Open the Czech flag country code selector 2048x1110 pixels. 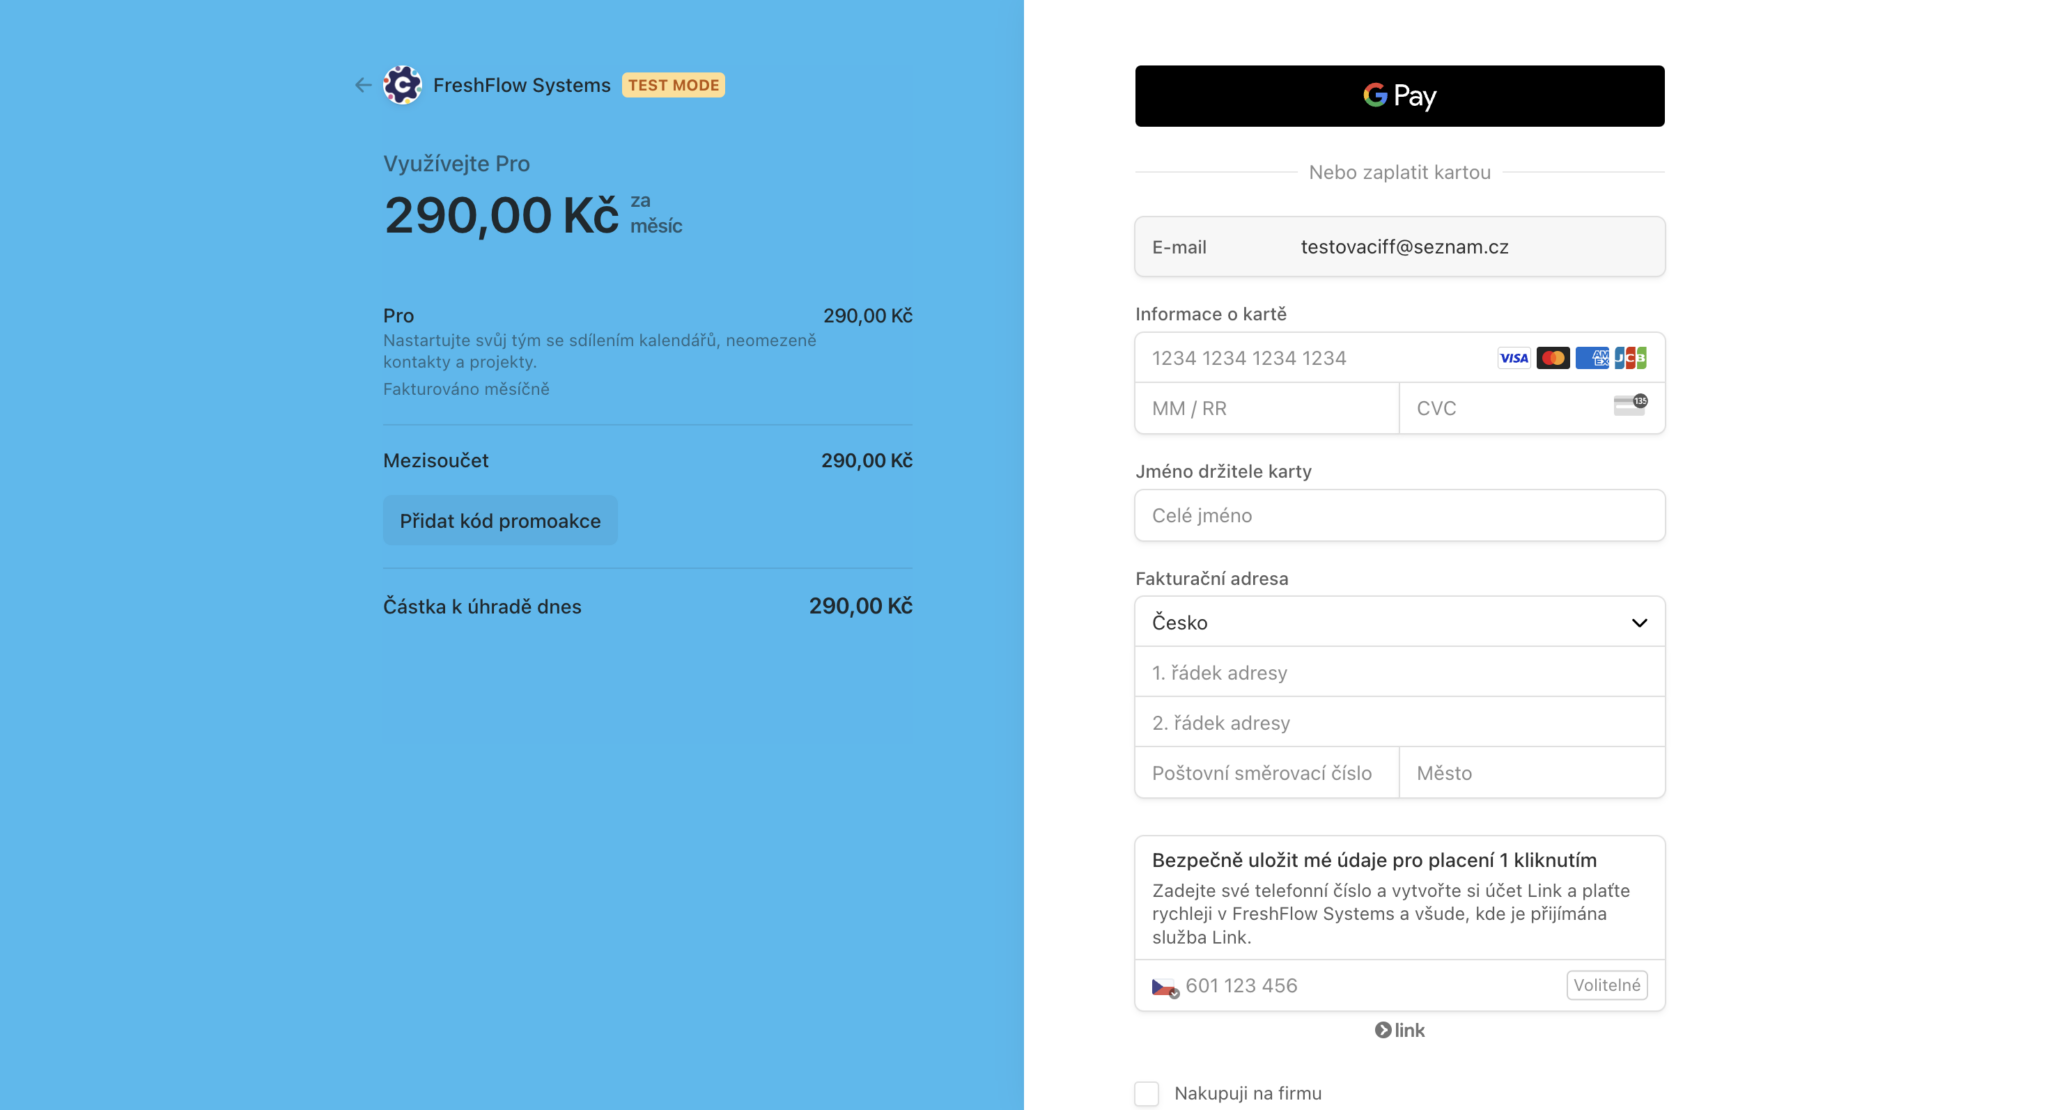pos(1165,987)
